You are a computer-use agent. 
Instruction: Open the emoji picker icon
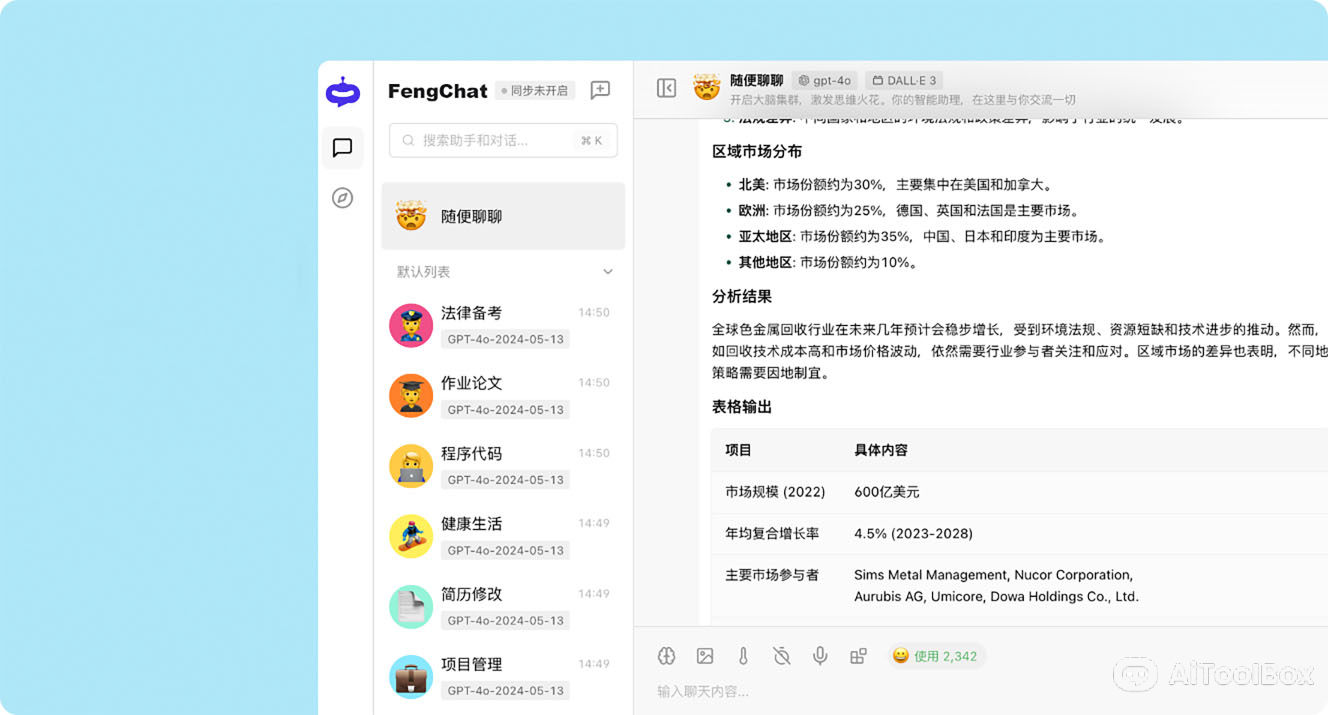point(902,655)
